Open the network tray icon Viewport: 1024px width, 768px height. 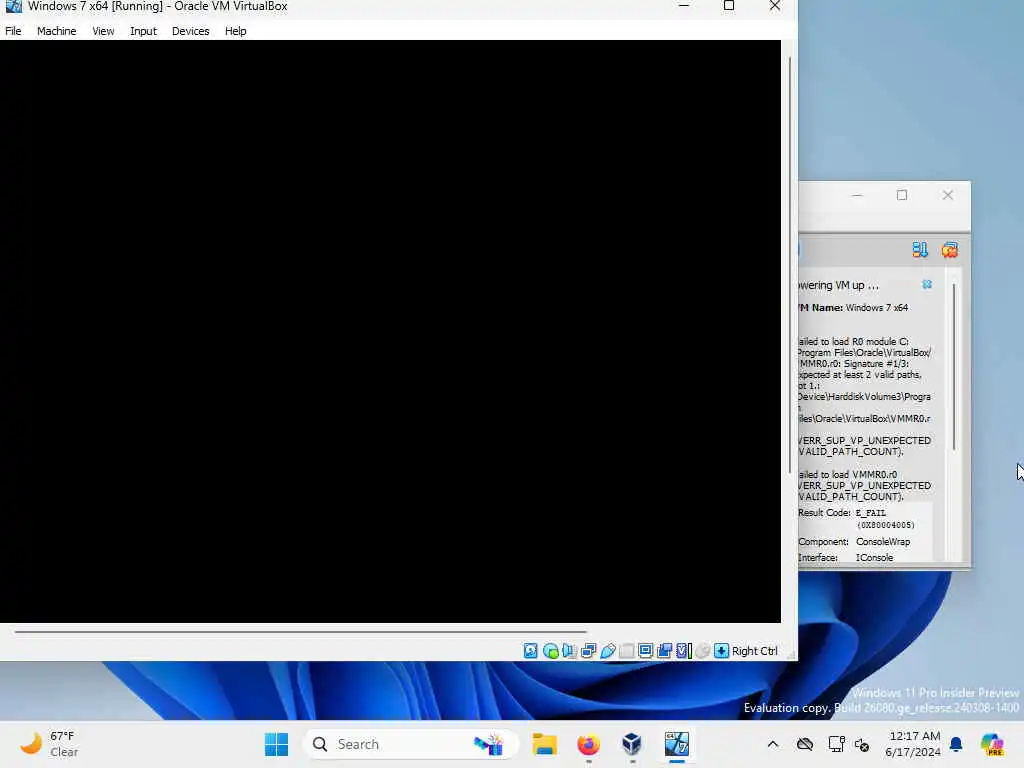[837, 744]
